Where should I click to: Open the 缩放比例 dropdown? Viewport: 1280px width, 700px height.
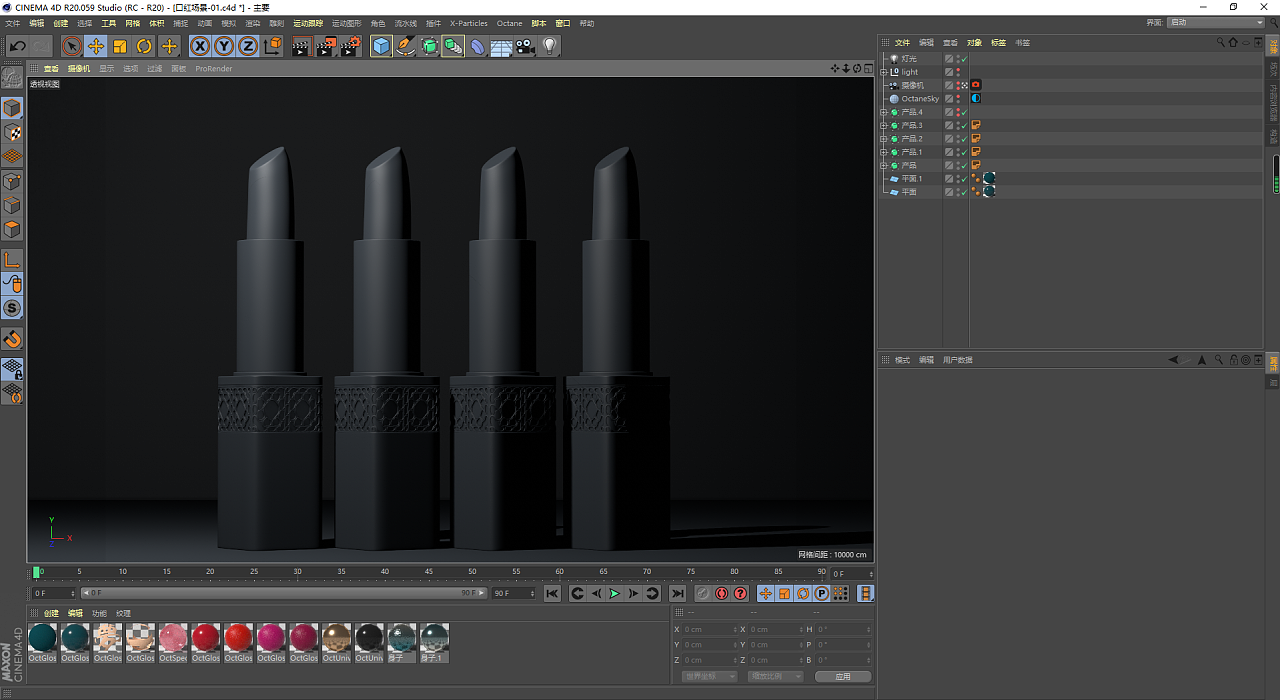pos(776,677)
